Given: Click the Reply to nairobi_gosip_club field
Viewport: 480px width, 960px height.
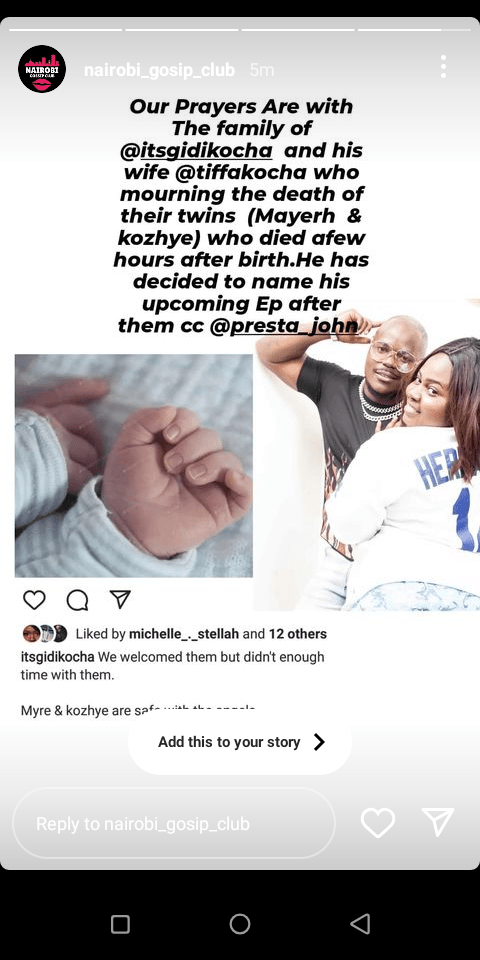Looking at the screenshot, I should click(174, 823).
